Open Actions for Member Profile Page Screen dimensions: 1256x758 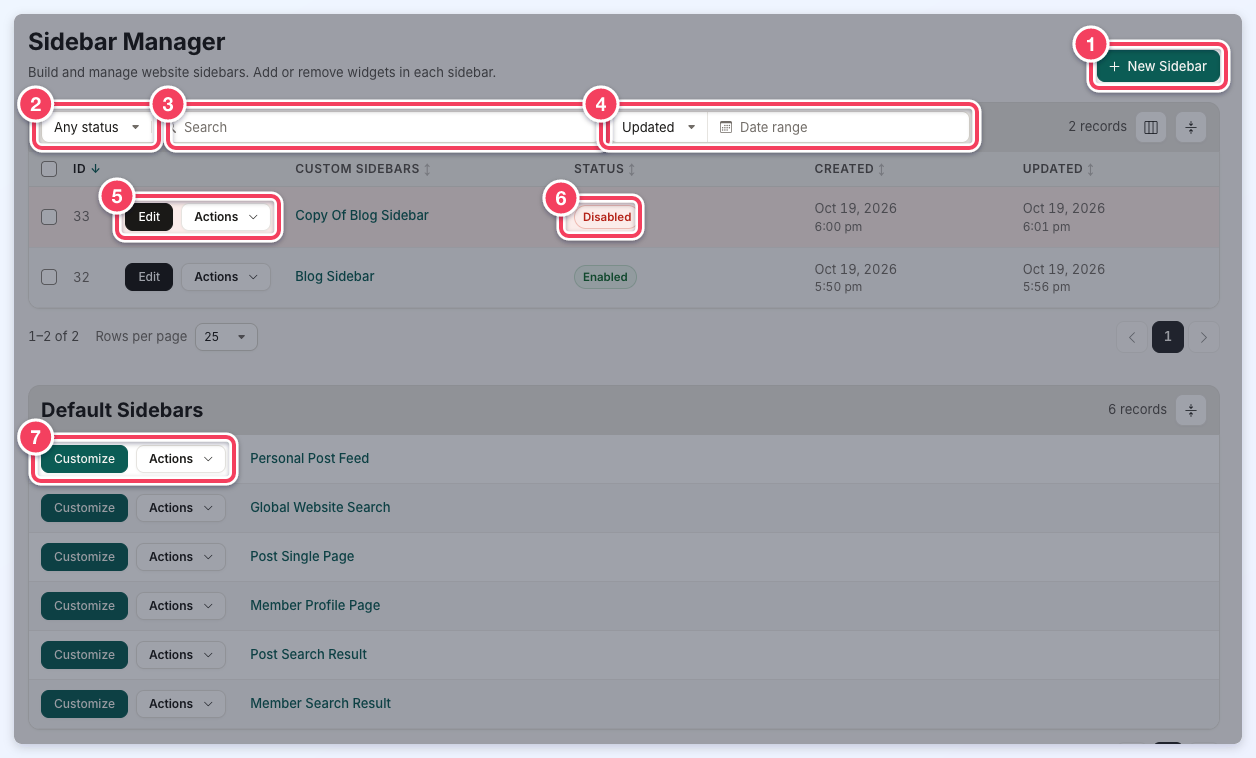click(181, 606)
